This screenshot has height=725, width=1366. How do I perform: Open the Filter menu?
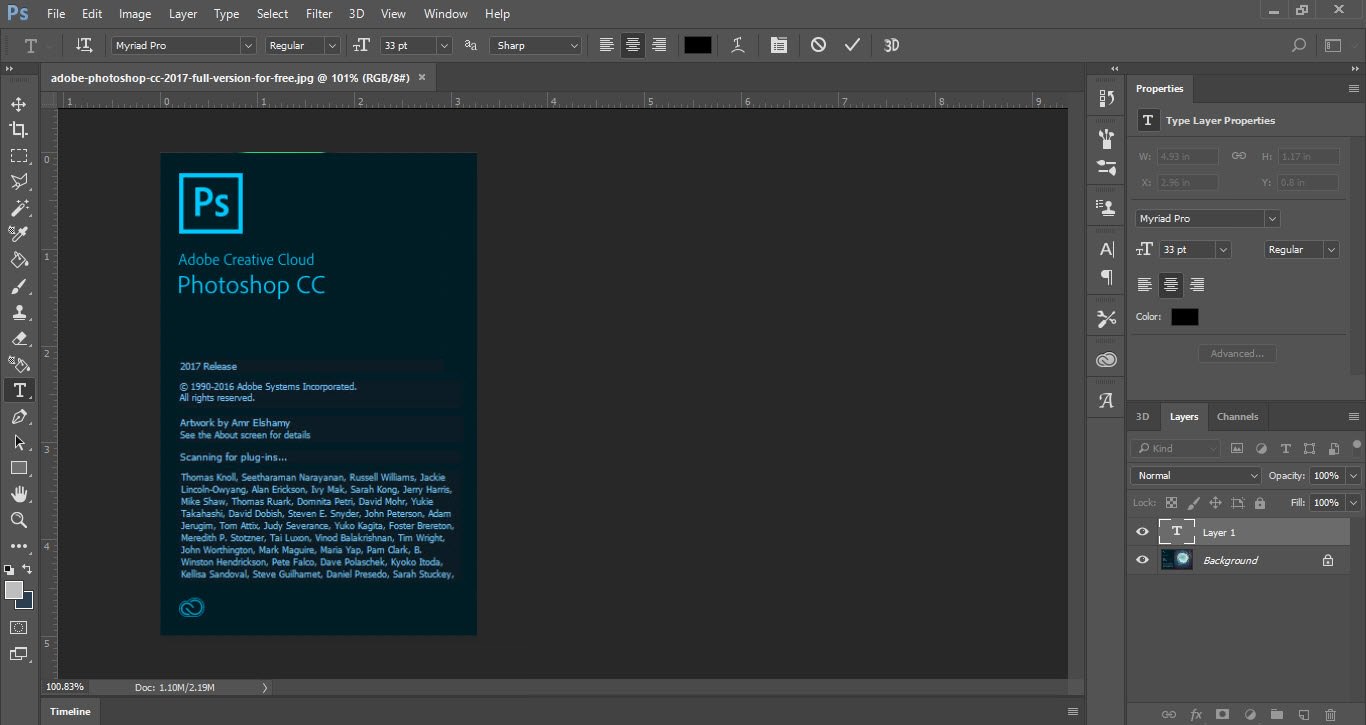point(319,14)
